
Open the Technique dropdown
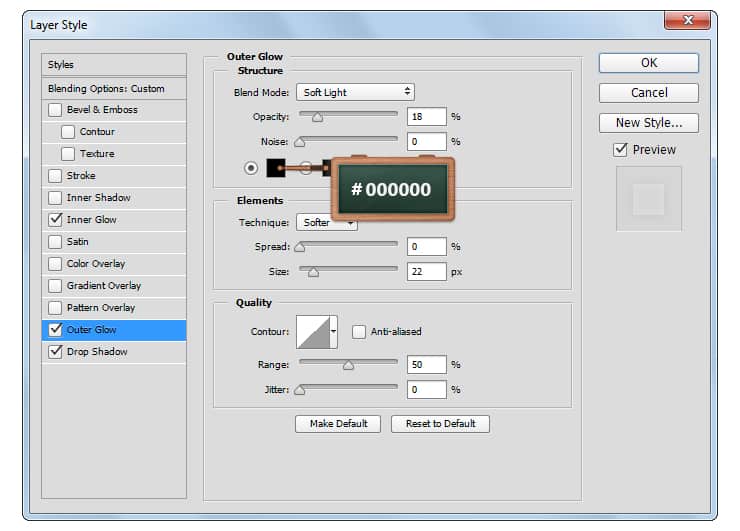click(x=327, y=223)
